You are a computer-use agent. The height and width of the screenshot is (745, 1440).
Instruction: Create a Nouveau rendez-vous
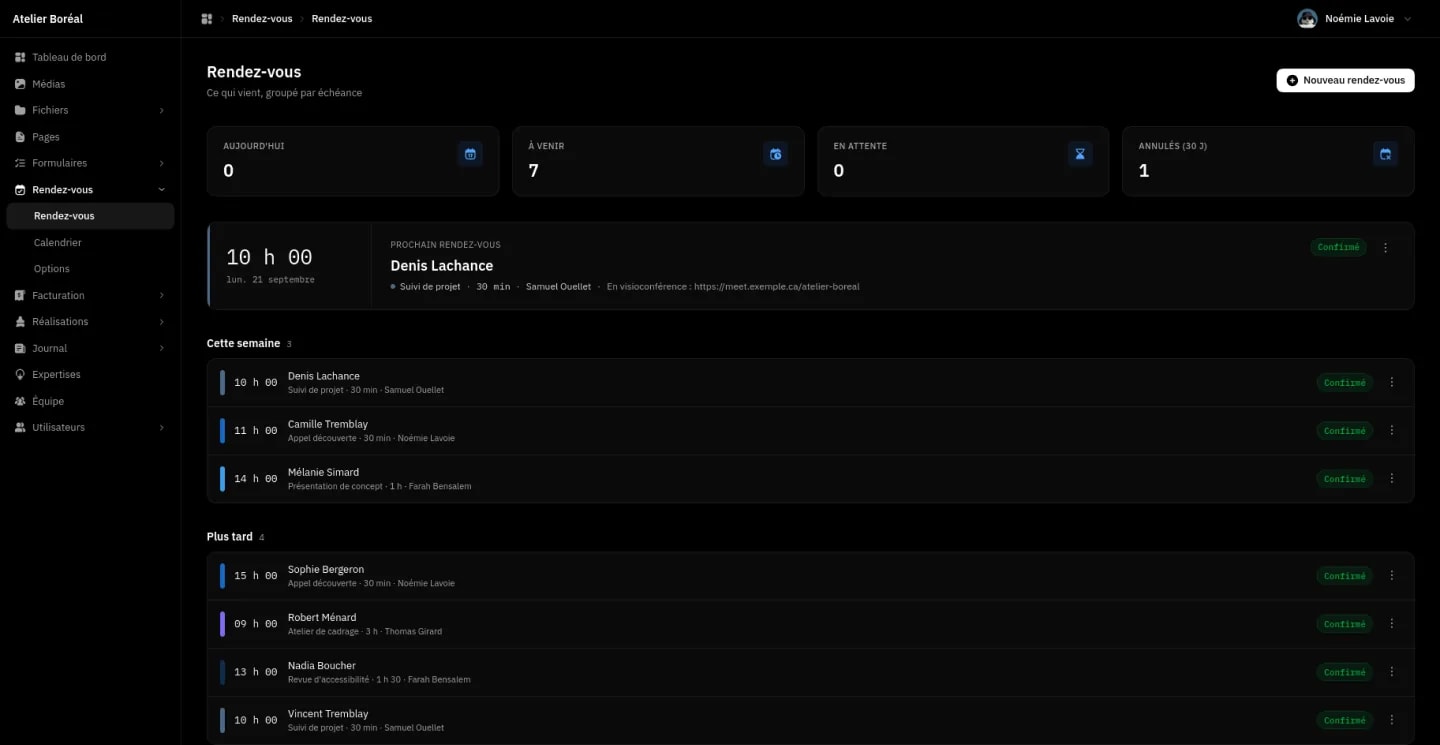coord(1345,80)
